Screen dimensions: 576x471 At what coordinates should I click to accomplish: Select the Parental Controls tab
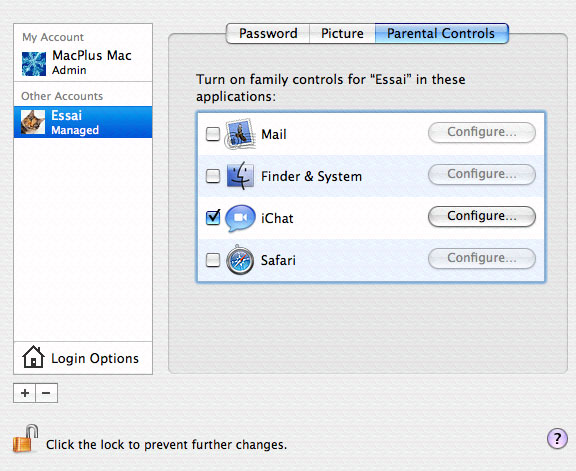tap(442, 33)
